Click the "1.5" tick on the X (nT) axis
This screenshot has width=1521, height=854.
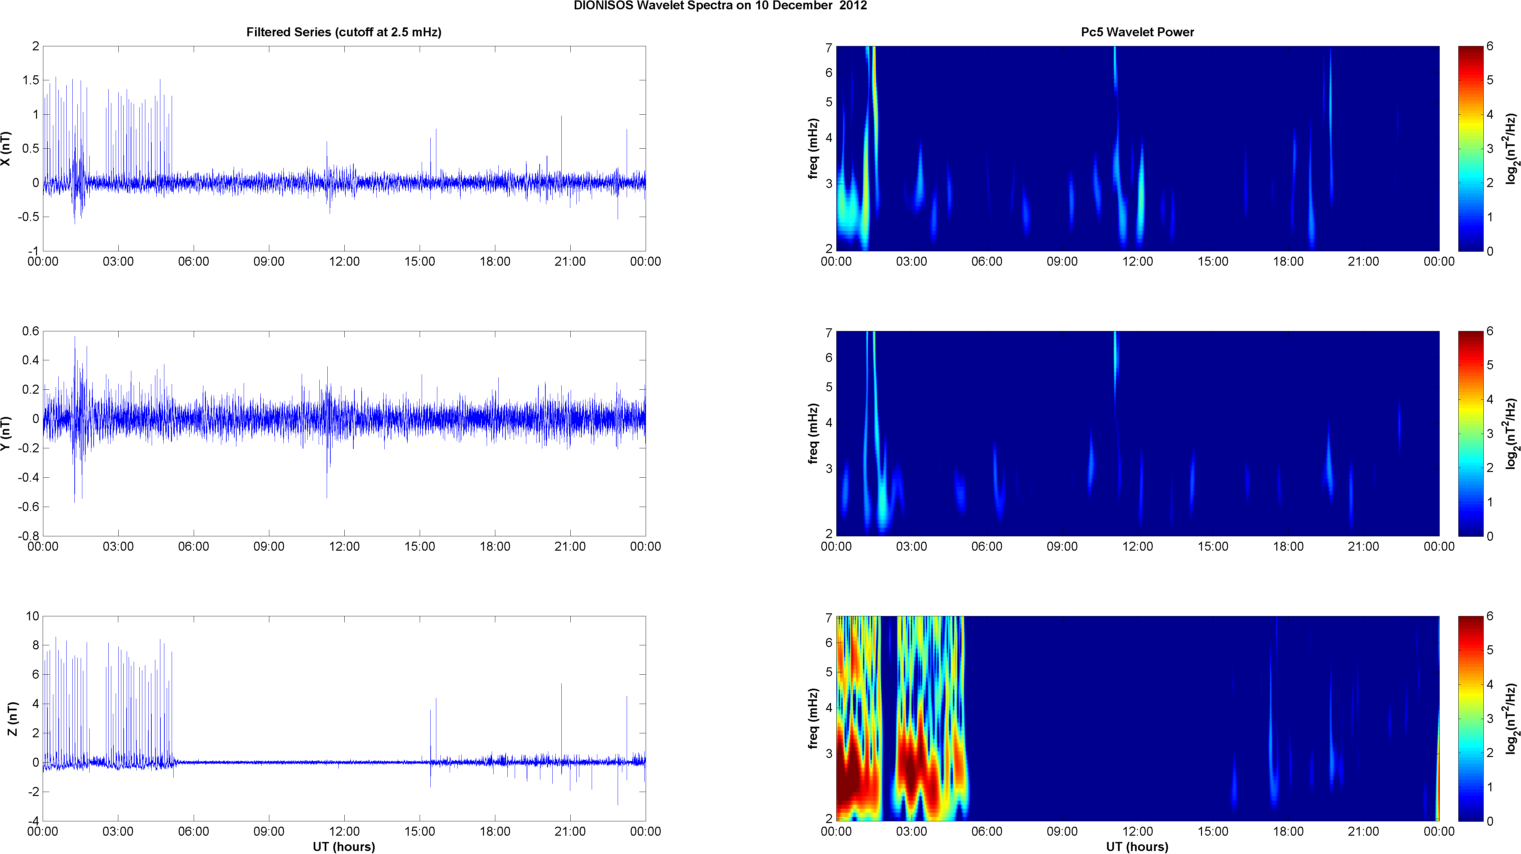[x=30, y=81]
